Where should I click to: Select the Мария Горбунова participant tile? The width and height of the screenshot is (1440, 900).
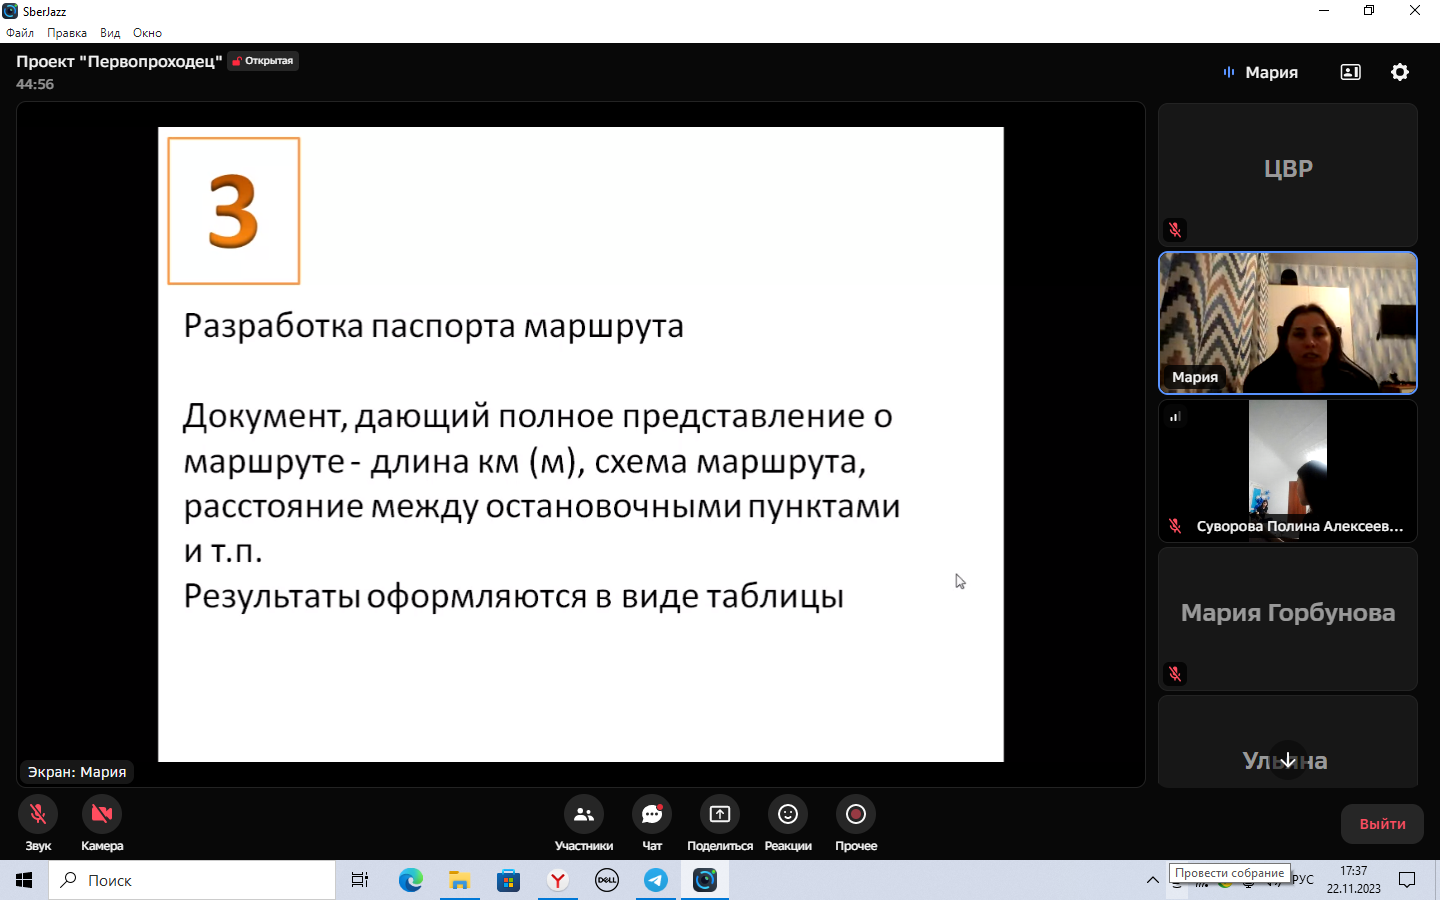click(1288, 618)
